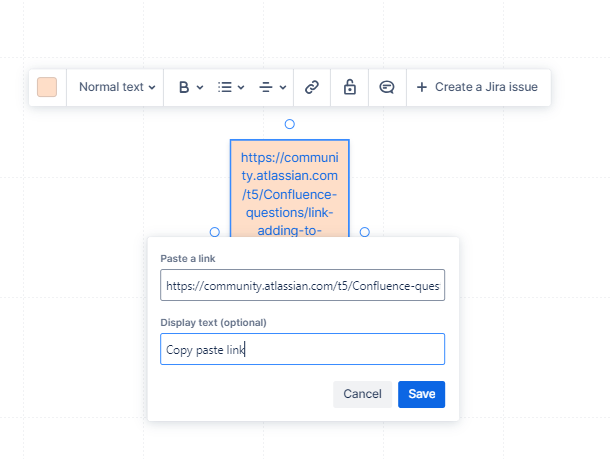
Task: Open the Normal text style dropdown
Action: 117,87
